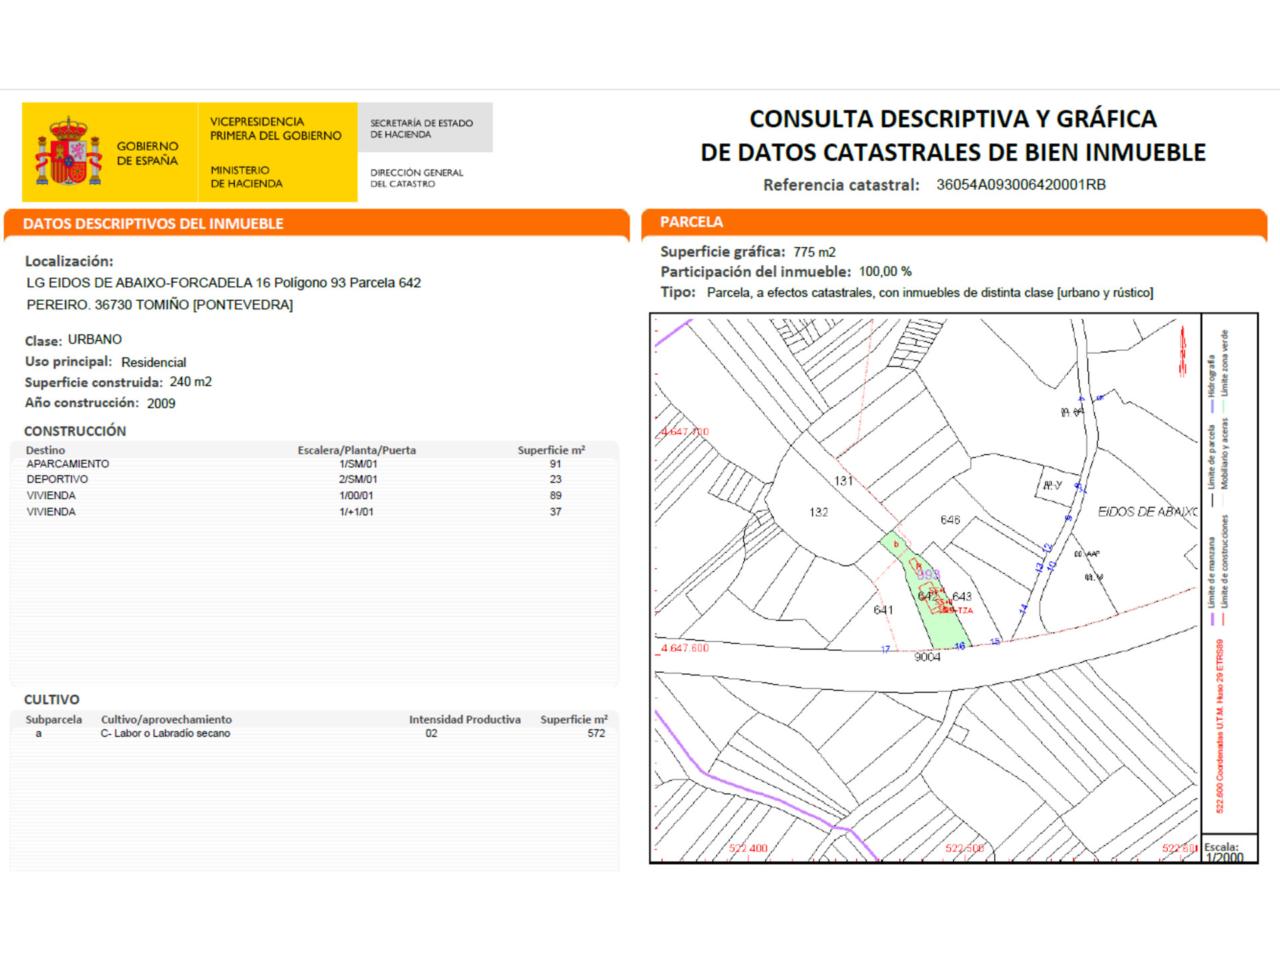
Task: Click the '4.647.600' coordinate label
Action: (x=685, y=648)
